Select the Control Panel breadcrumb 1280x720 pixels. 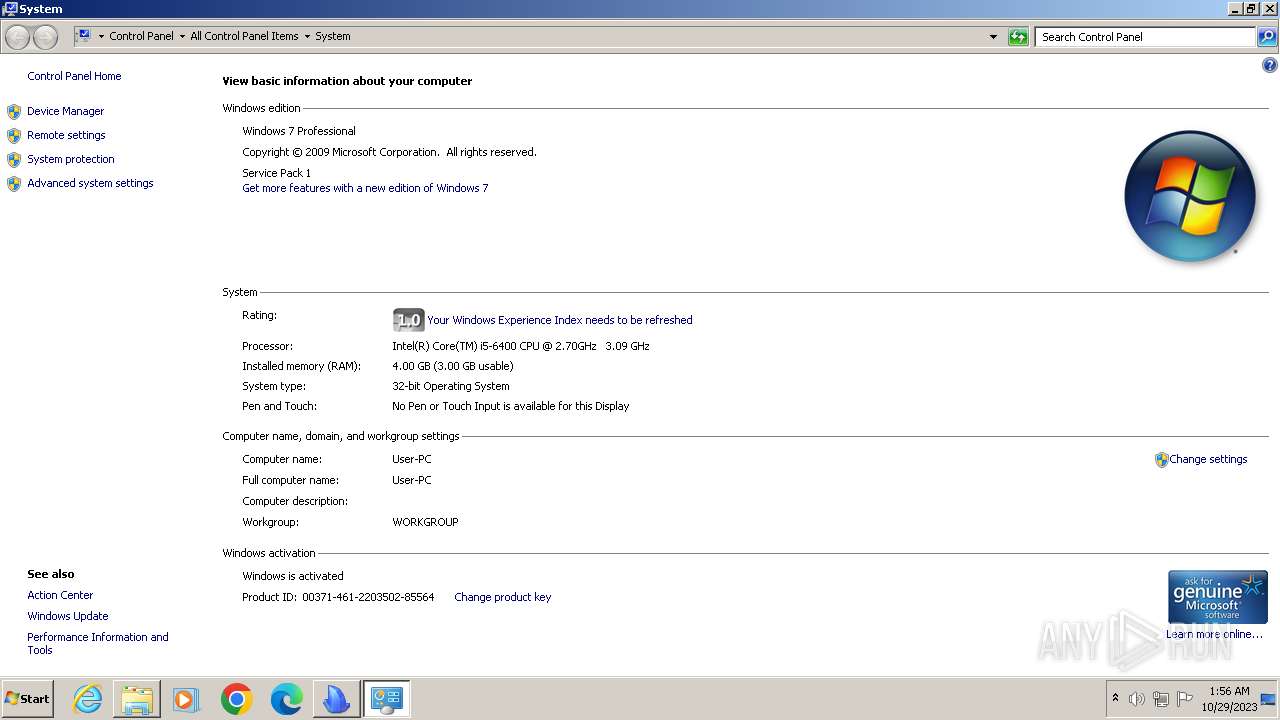pyautogui.click(x=141, y=36)
